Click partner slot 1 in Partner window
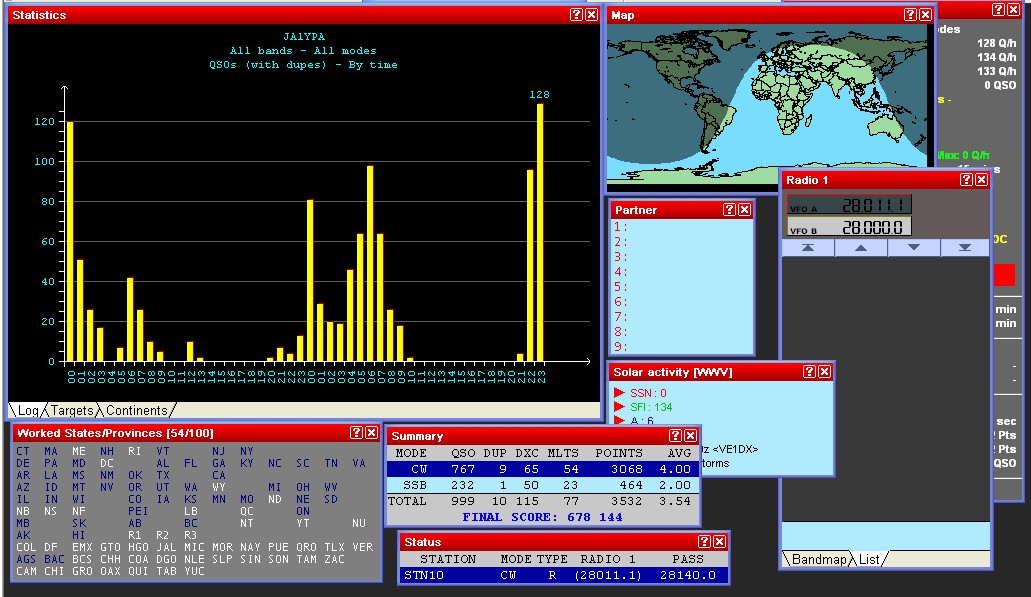 tap(681, 227)
